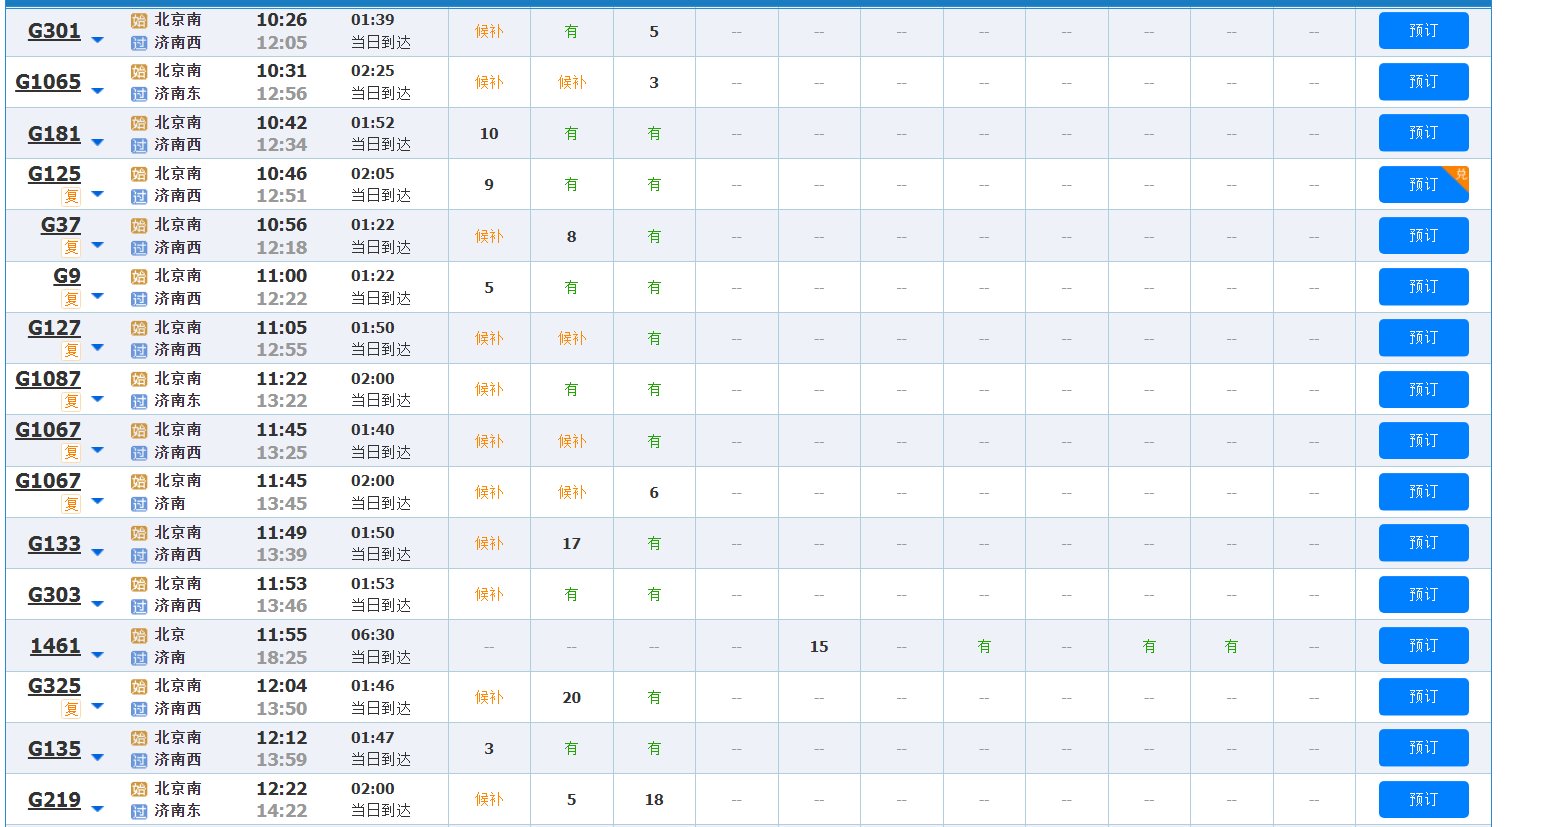
Task: Expand stop details arrow for G301
Action: tap(97, 40)
